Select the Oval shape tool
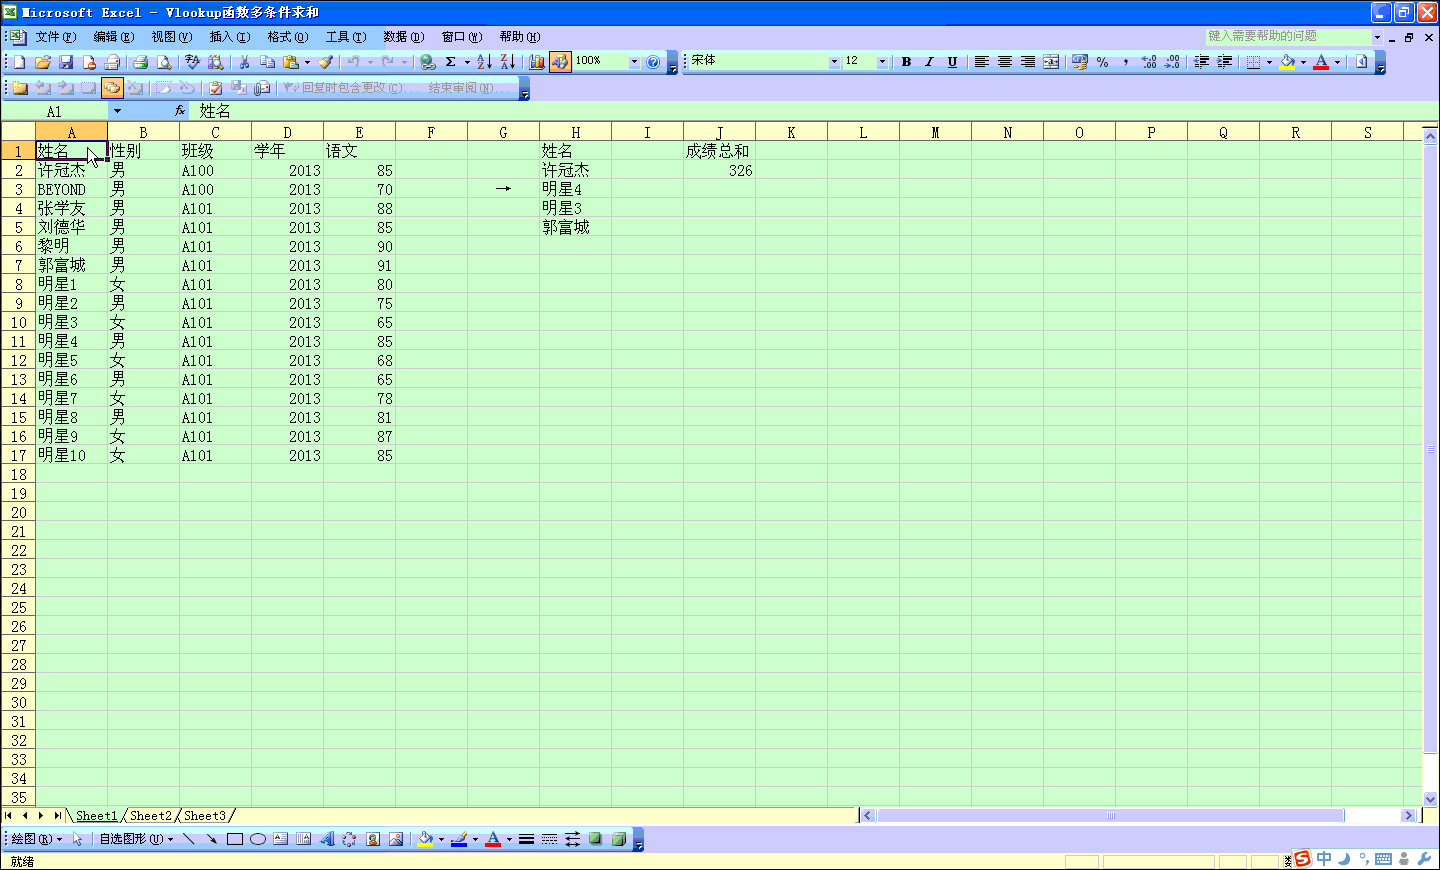The width and height of the screenshot is (1440, 870). (x=257, y=839)
